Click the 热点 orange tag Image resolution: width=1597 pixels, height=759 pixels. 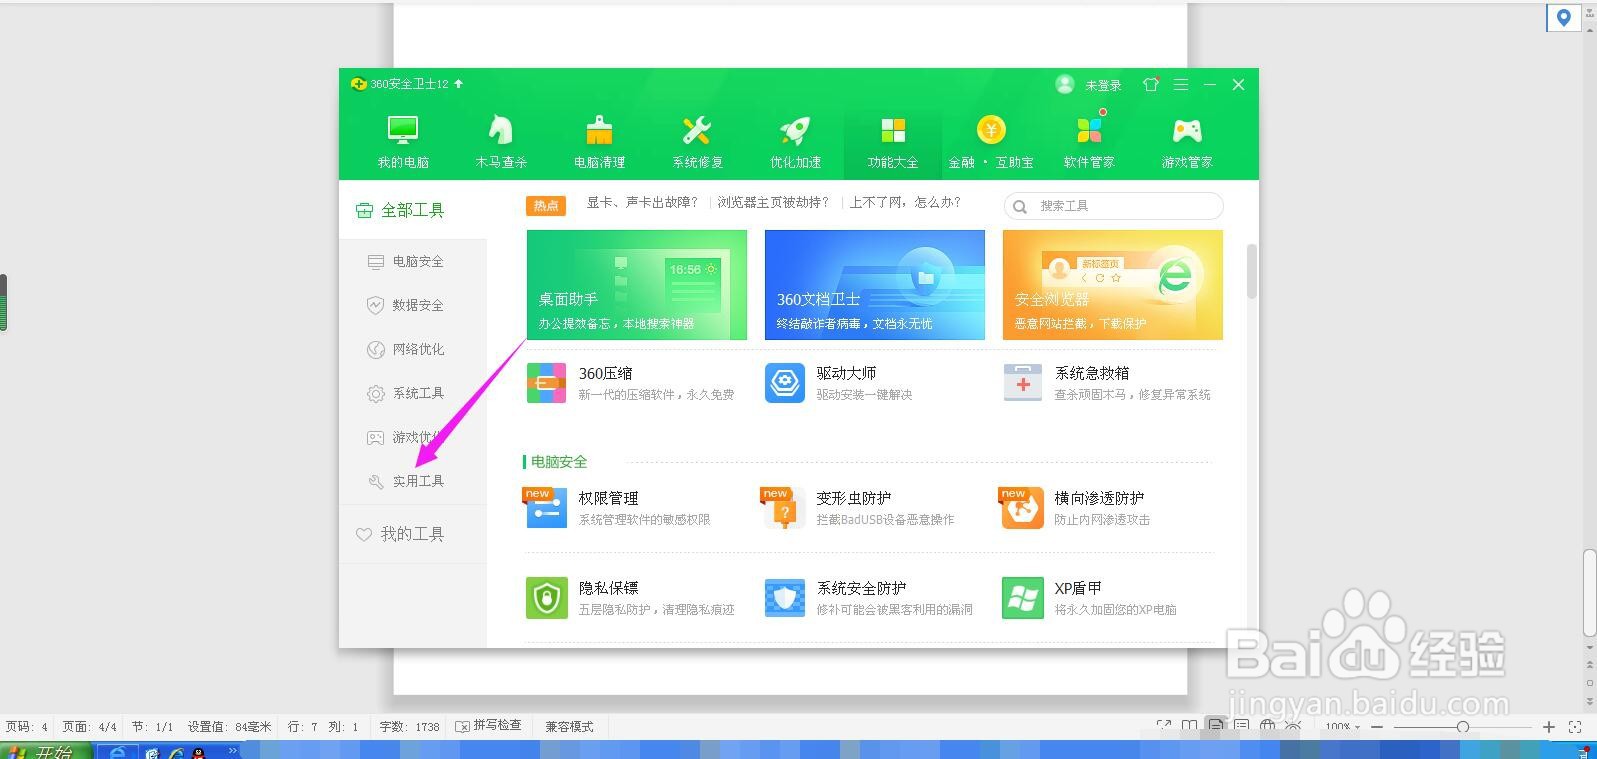(546, 205)
